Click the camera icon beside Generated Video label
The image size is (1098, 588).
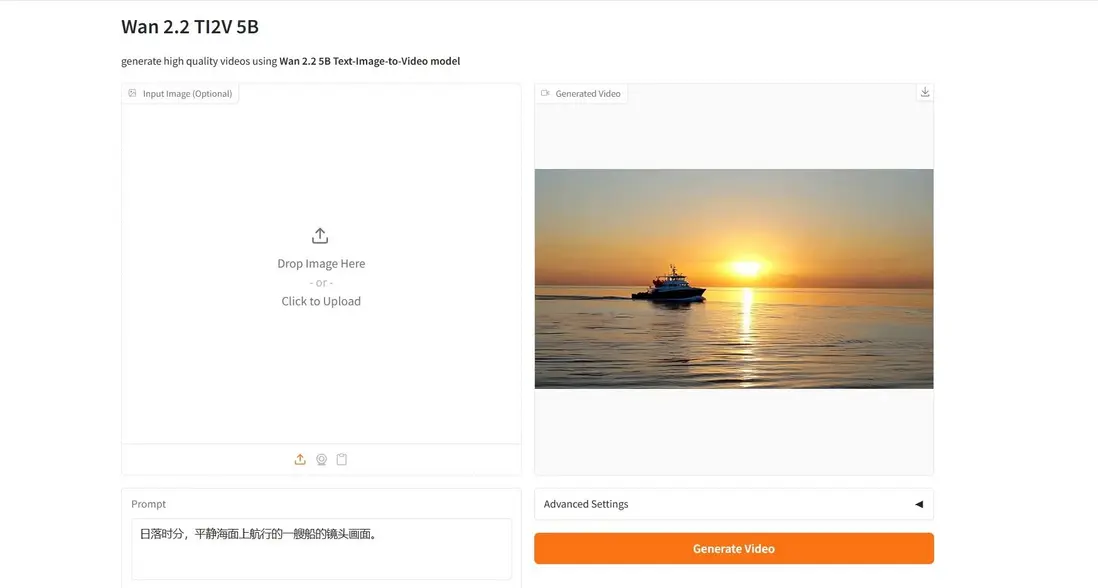coord(545,94)
